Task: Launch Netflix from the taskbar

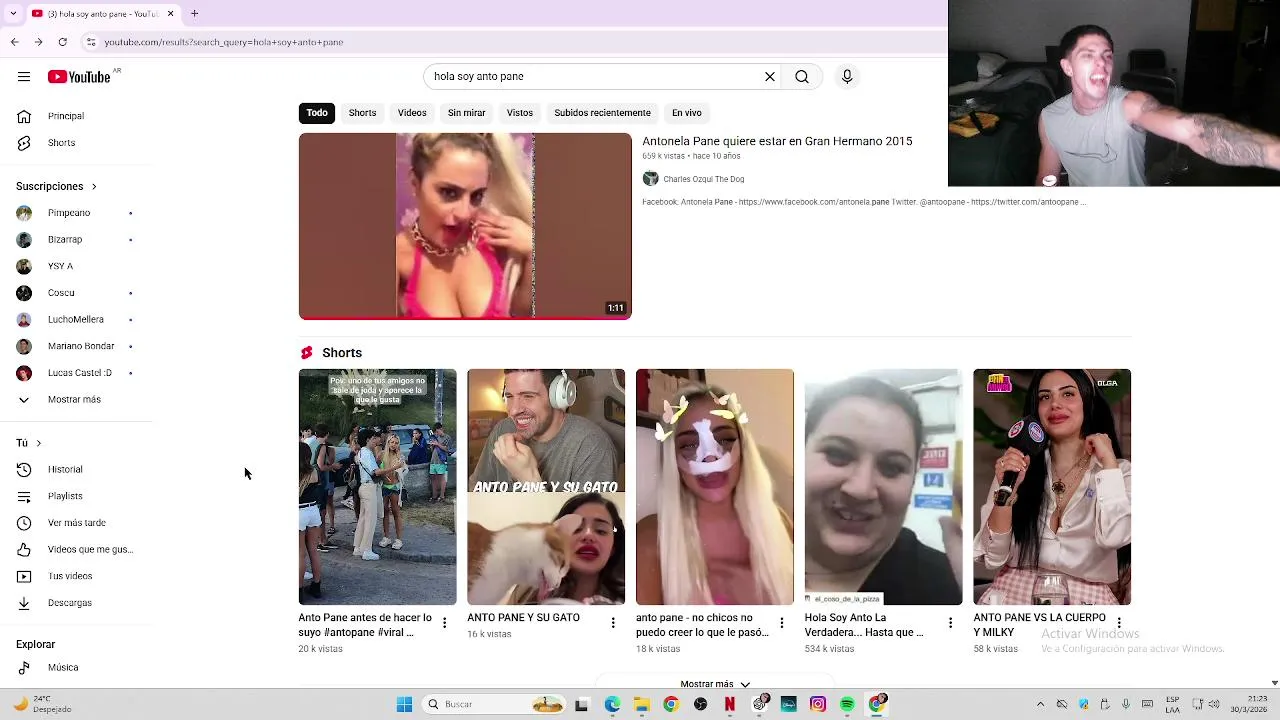Action: tap(730, 704)
